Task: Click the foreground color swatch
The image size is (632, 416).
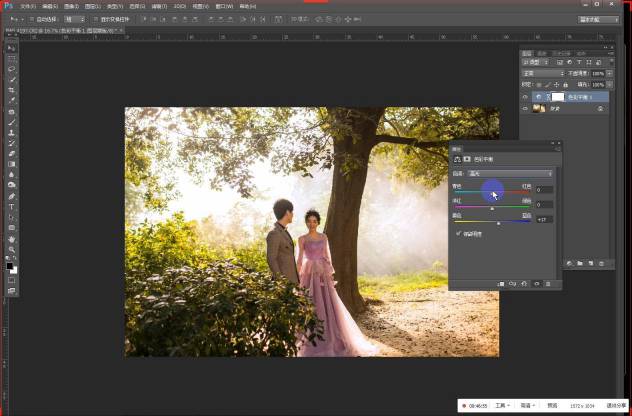Action: (x=9, y=266)
